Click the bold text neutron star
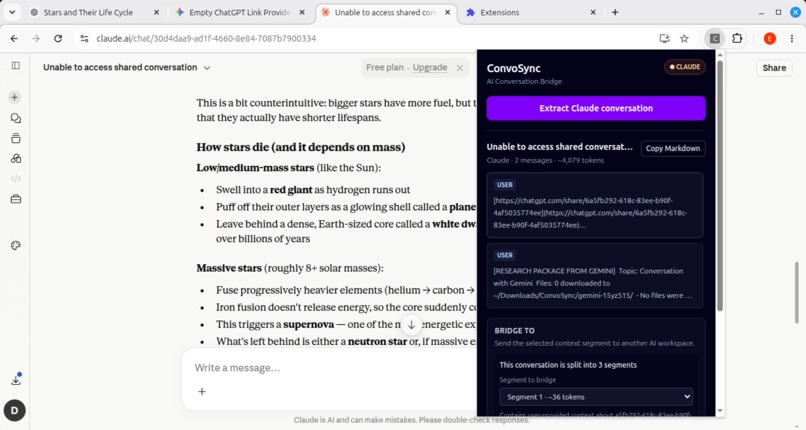Viewport: 806px width, 430px height. click(377, 342)
